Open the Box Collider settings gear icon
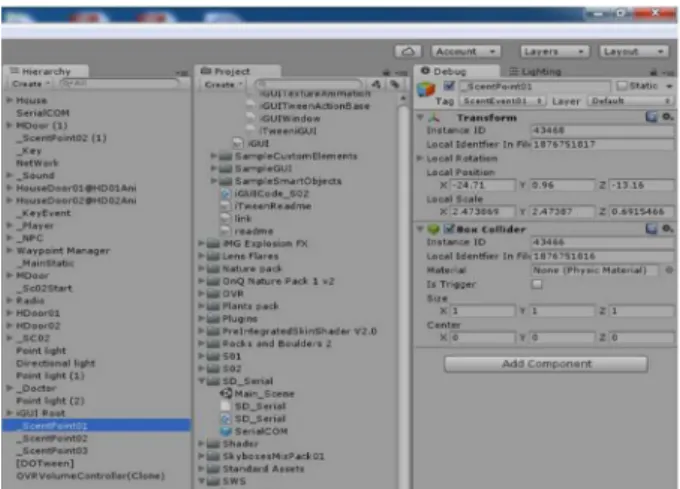 667,228
